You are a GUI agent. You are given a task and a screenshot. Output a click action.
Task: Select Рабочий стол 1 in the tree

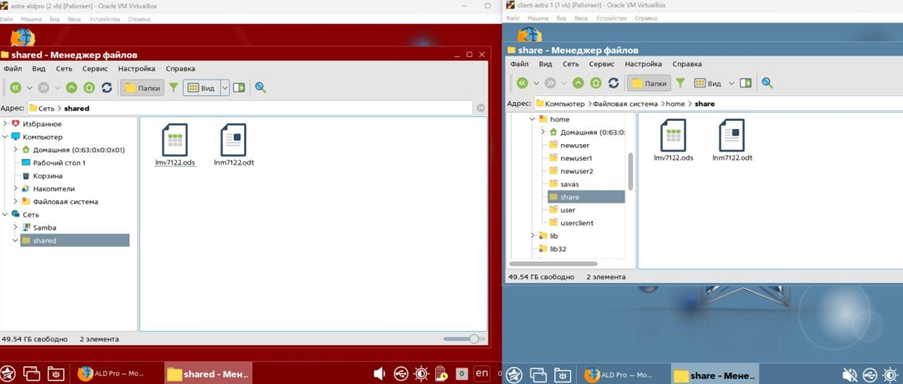click(x=54, y=162)
